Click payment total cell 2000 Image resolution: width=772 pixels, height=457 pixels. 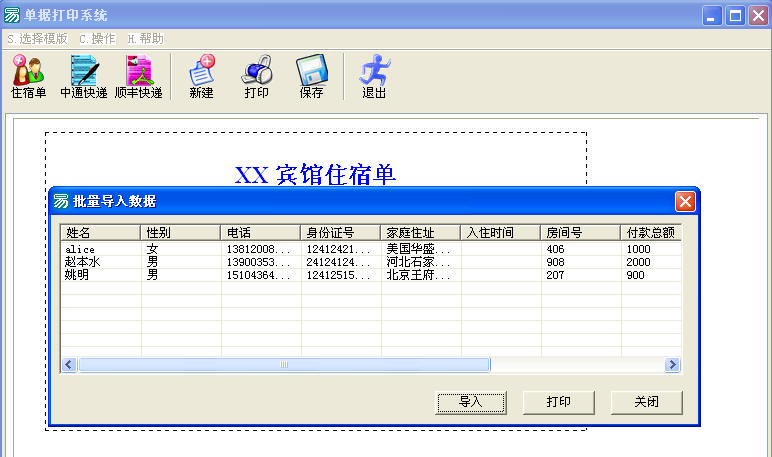pos(638,262)
